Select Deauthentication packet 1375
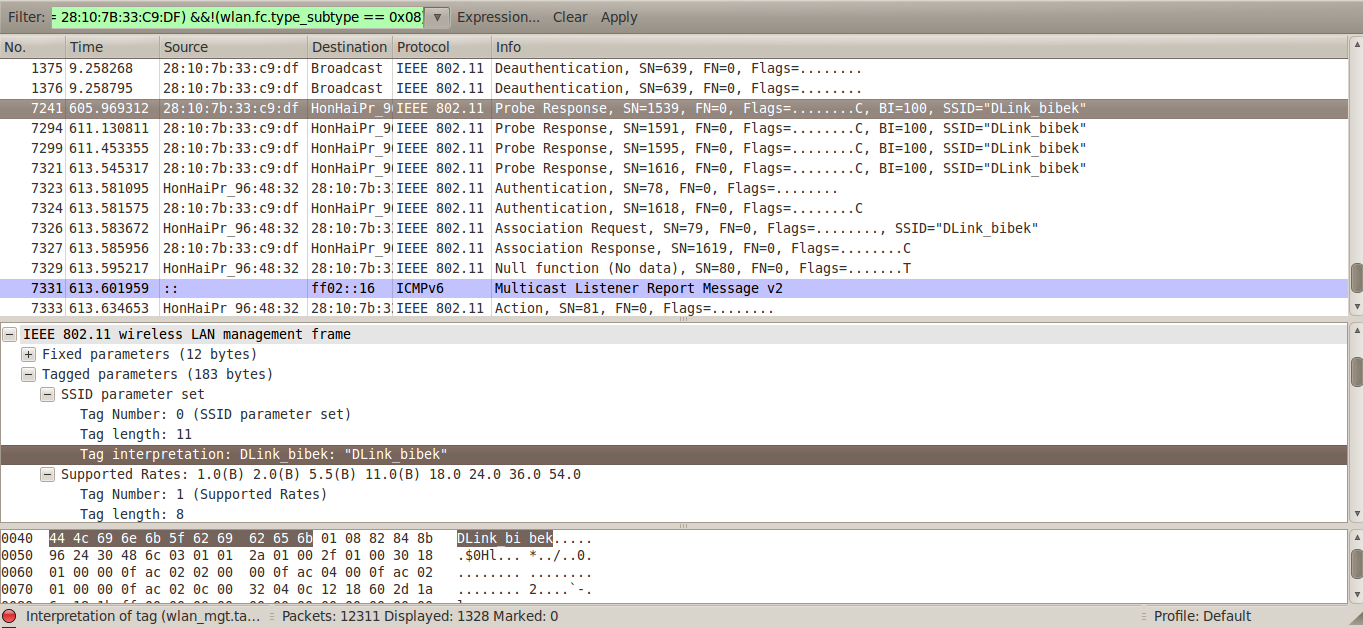Viewport: 1363px width, 628px height. point(600,68)
